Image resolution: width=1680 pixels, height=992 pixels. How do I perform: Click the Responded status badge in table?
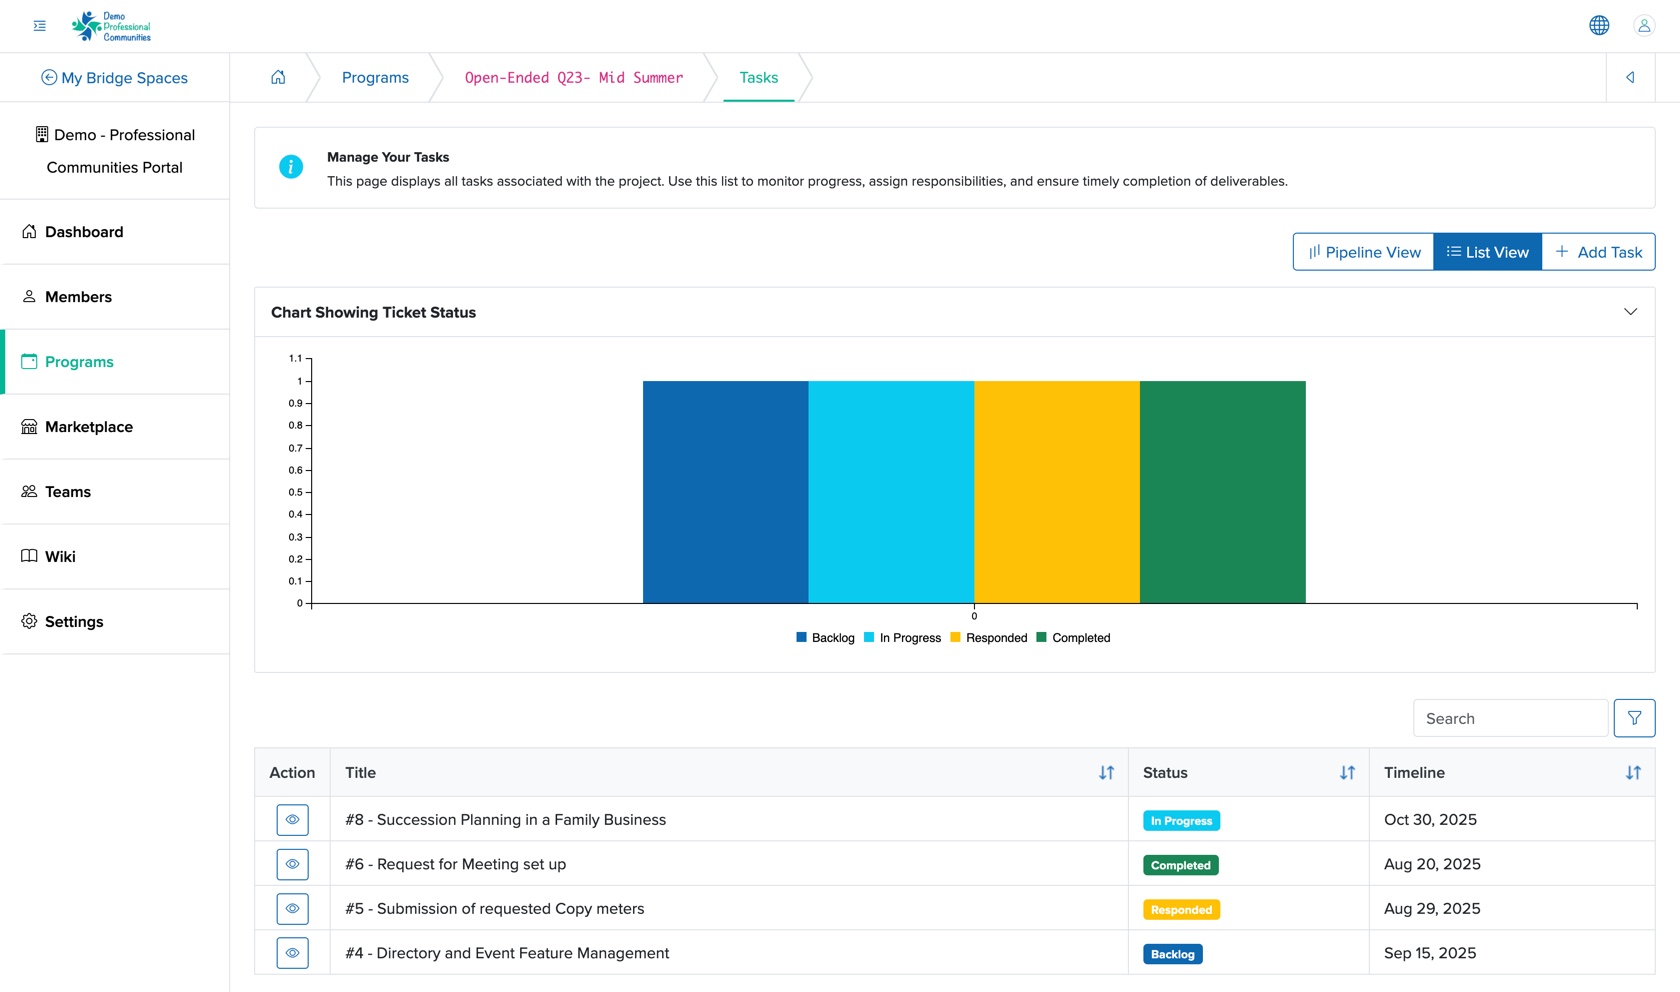(x=1181, y=910)
